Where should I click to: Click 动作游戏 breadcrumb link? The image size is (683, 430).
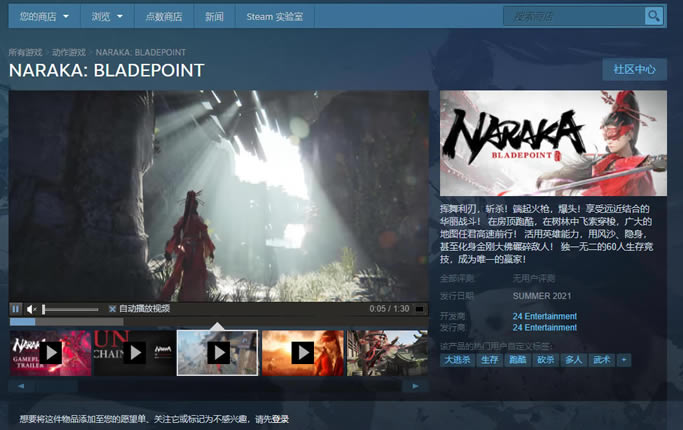[x=69, y=52]
